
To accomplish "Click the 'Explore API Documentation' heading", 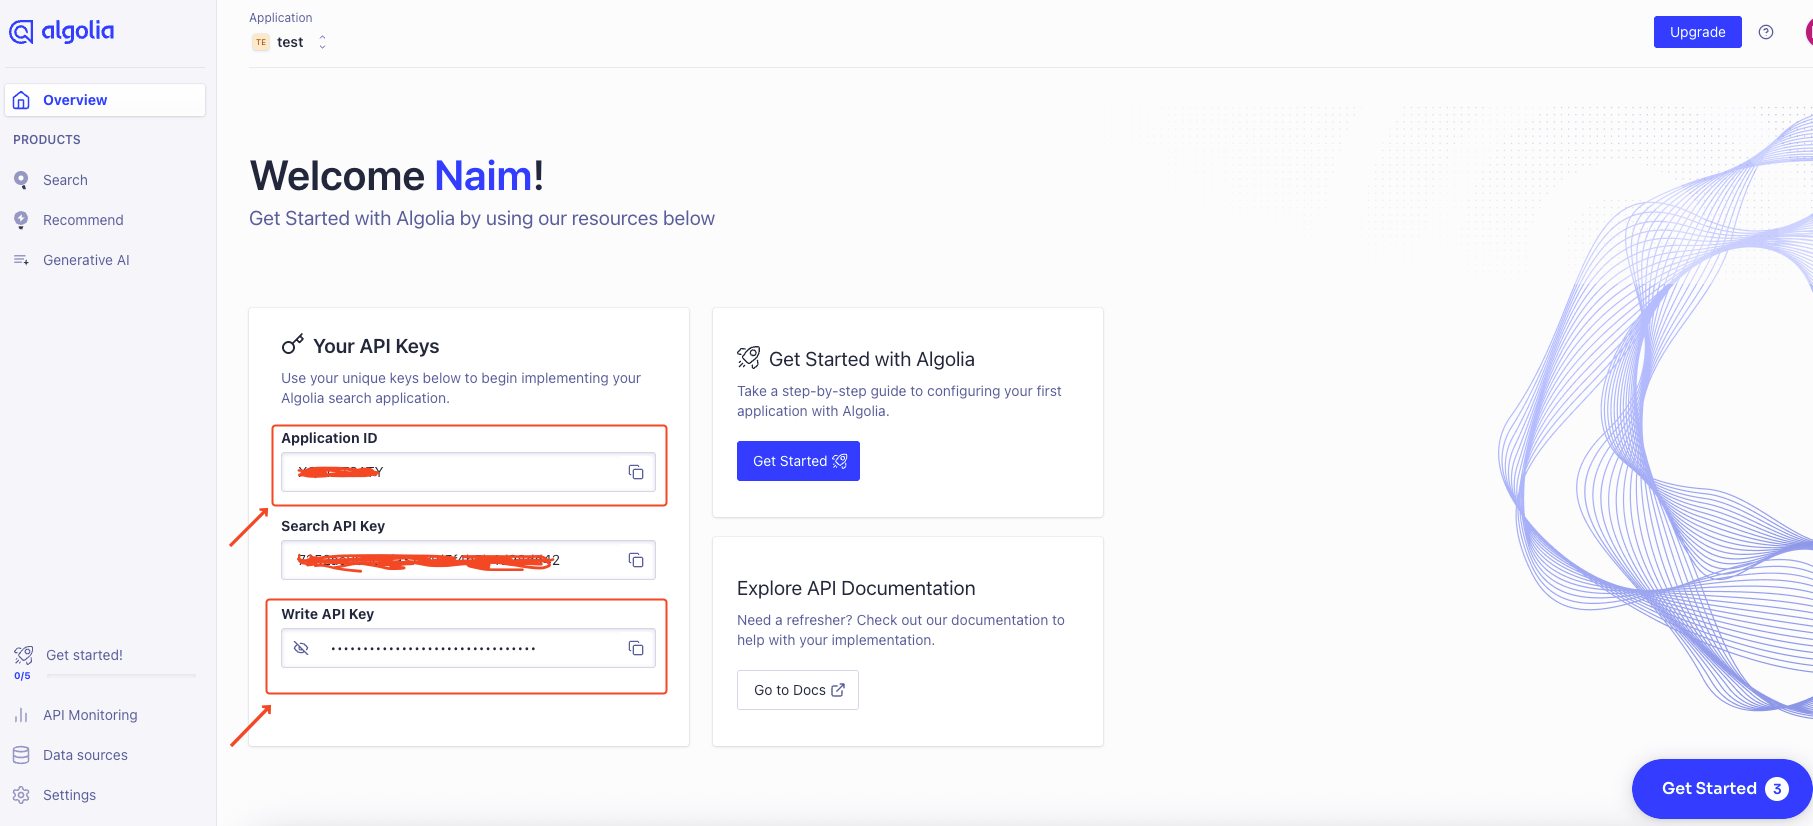I will (x=856, y=588).
